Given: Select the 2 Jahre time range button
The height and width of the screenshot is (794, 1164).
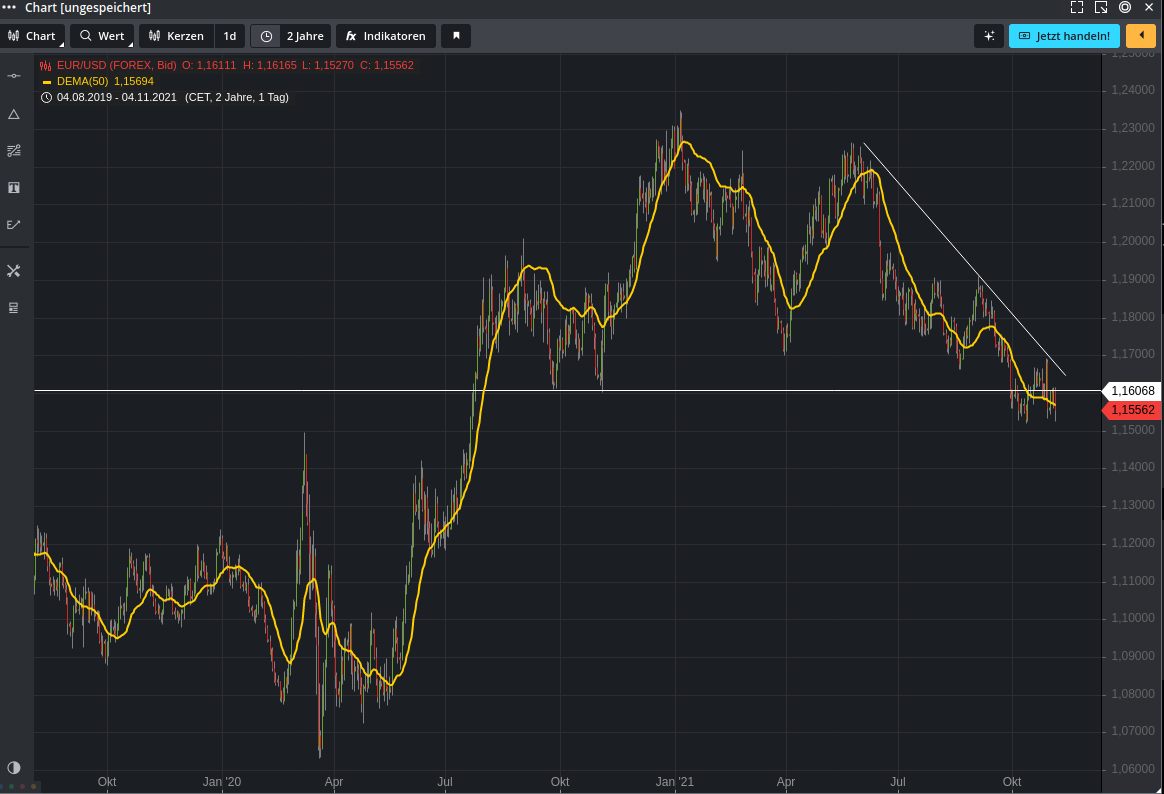Looking at the screenshot, I should [304, 36].
